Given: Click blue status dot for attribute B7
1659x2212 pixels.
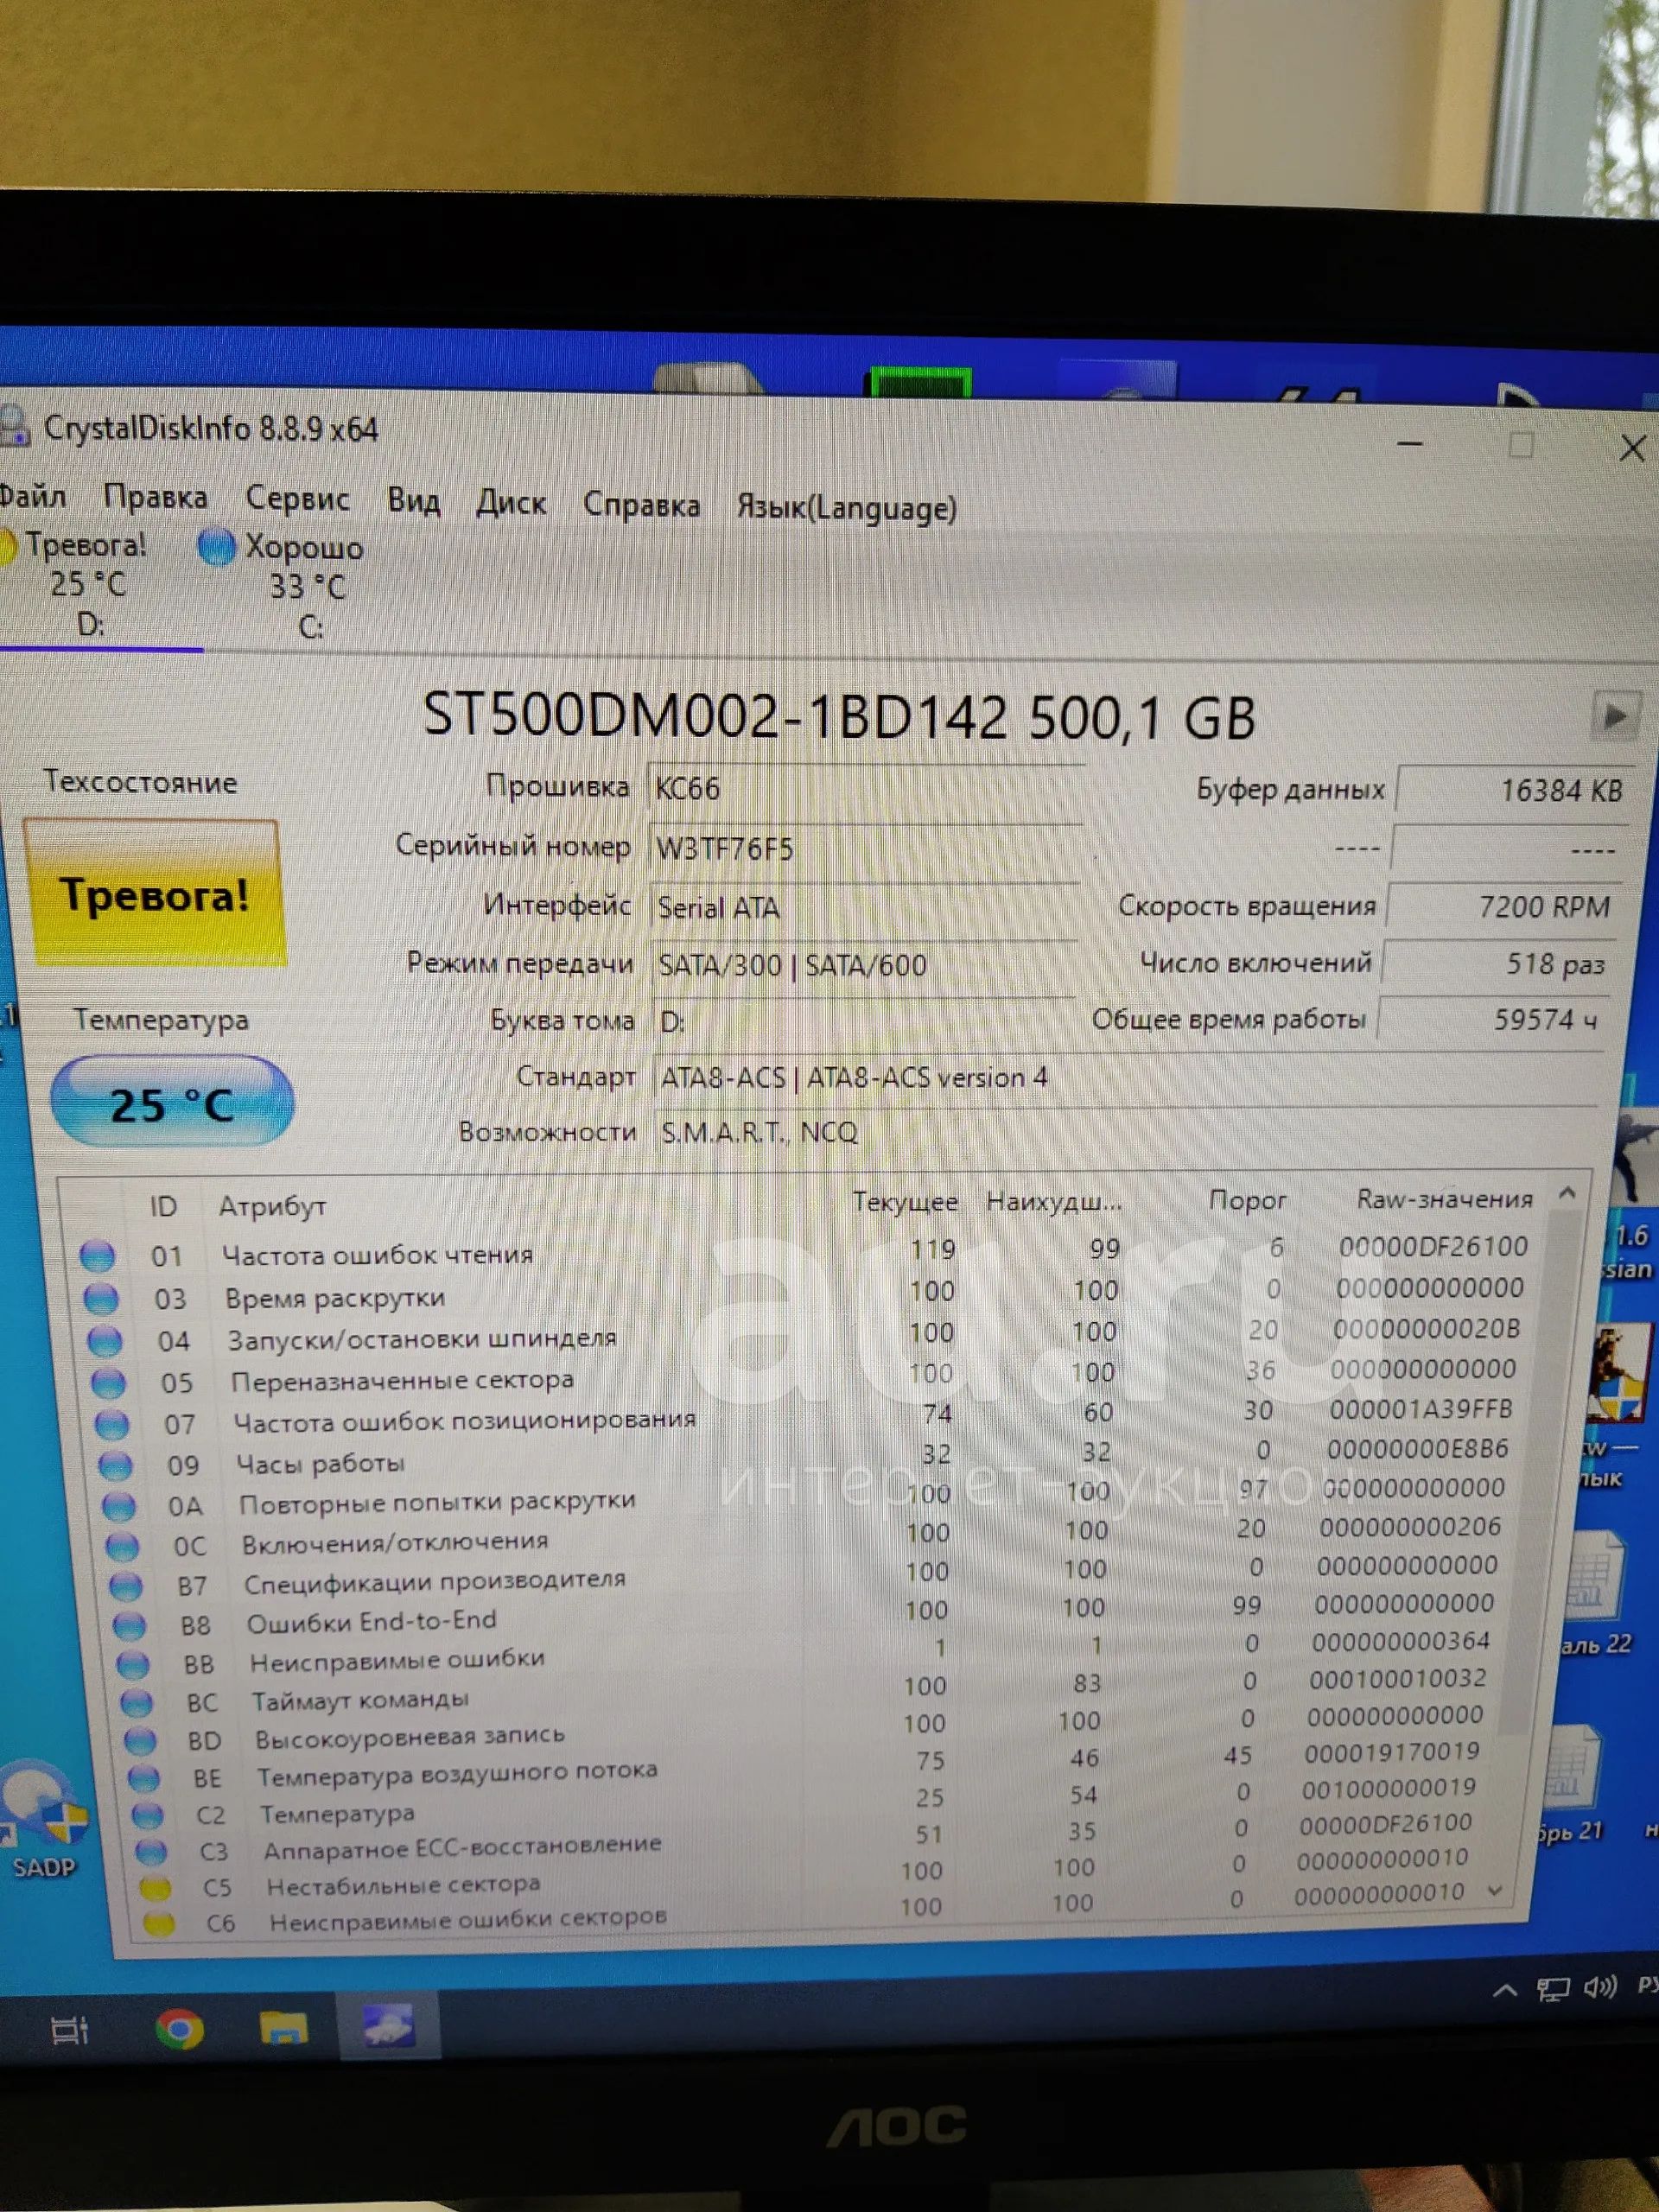Looking at the screenshot, I should coord(126,1586).
